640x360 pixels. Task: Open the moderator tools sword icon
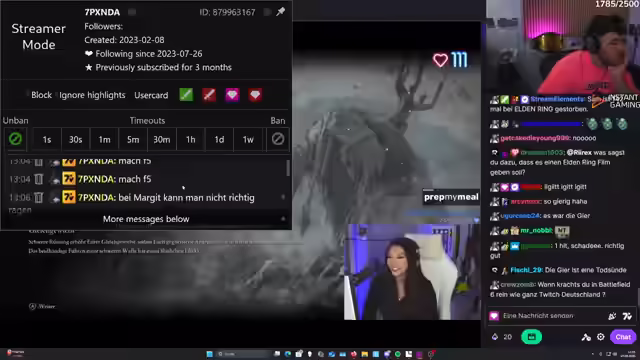click(x=586, y=337)
